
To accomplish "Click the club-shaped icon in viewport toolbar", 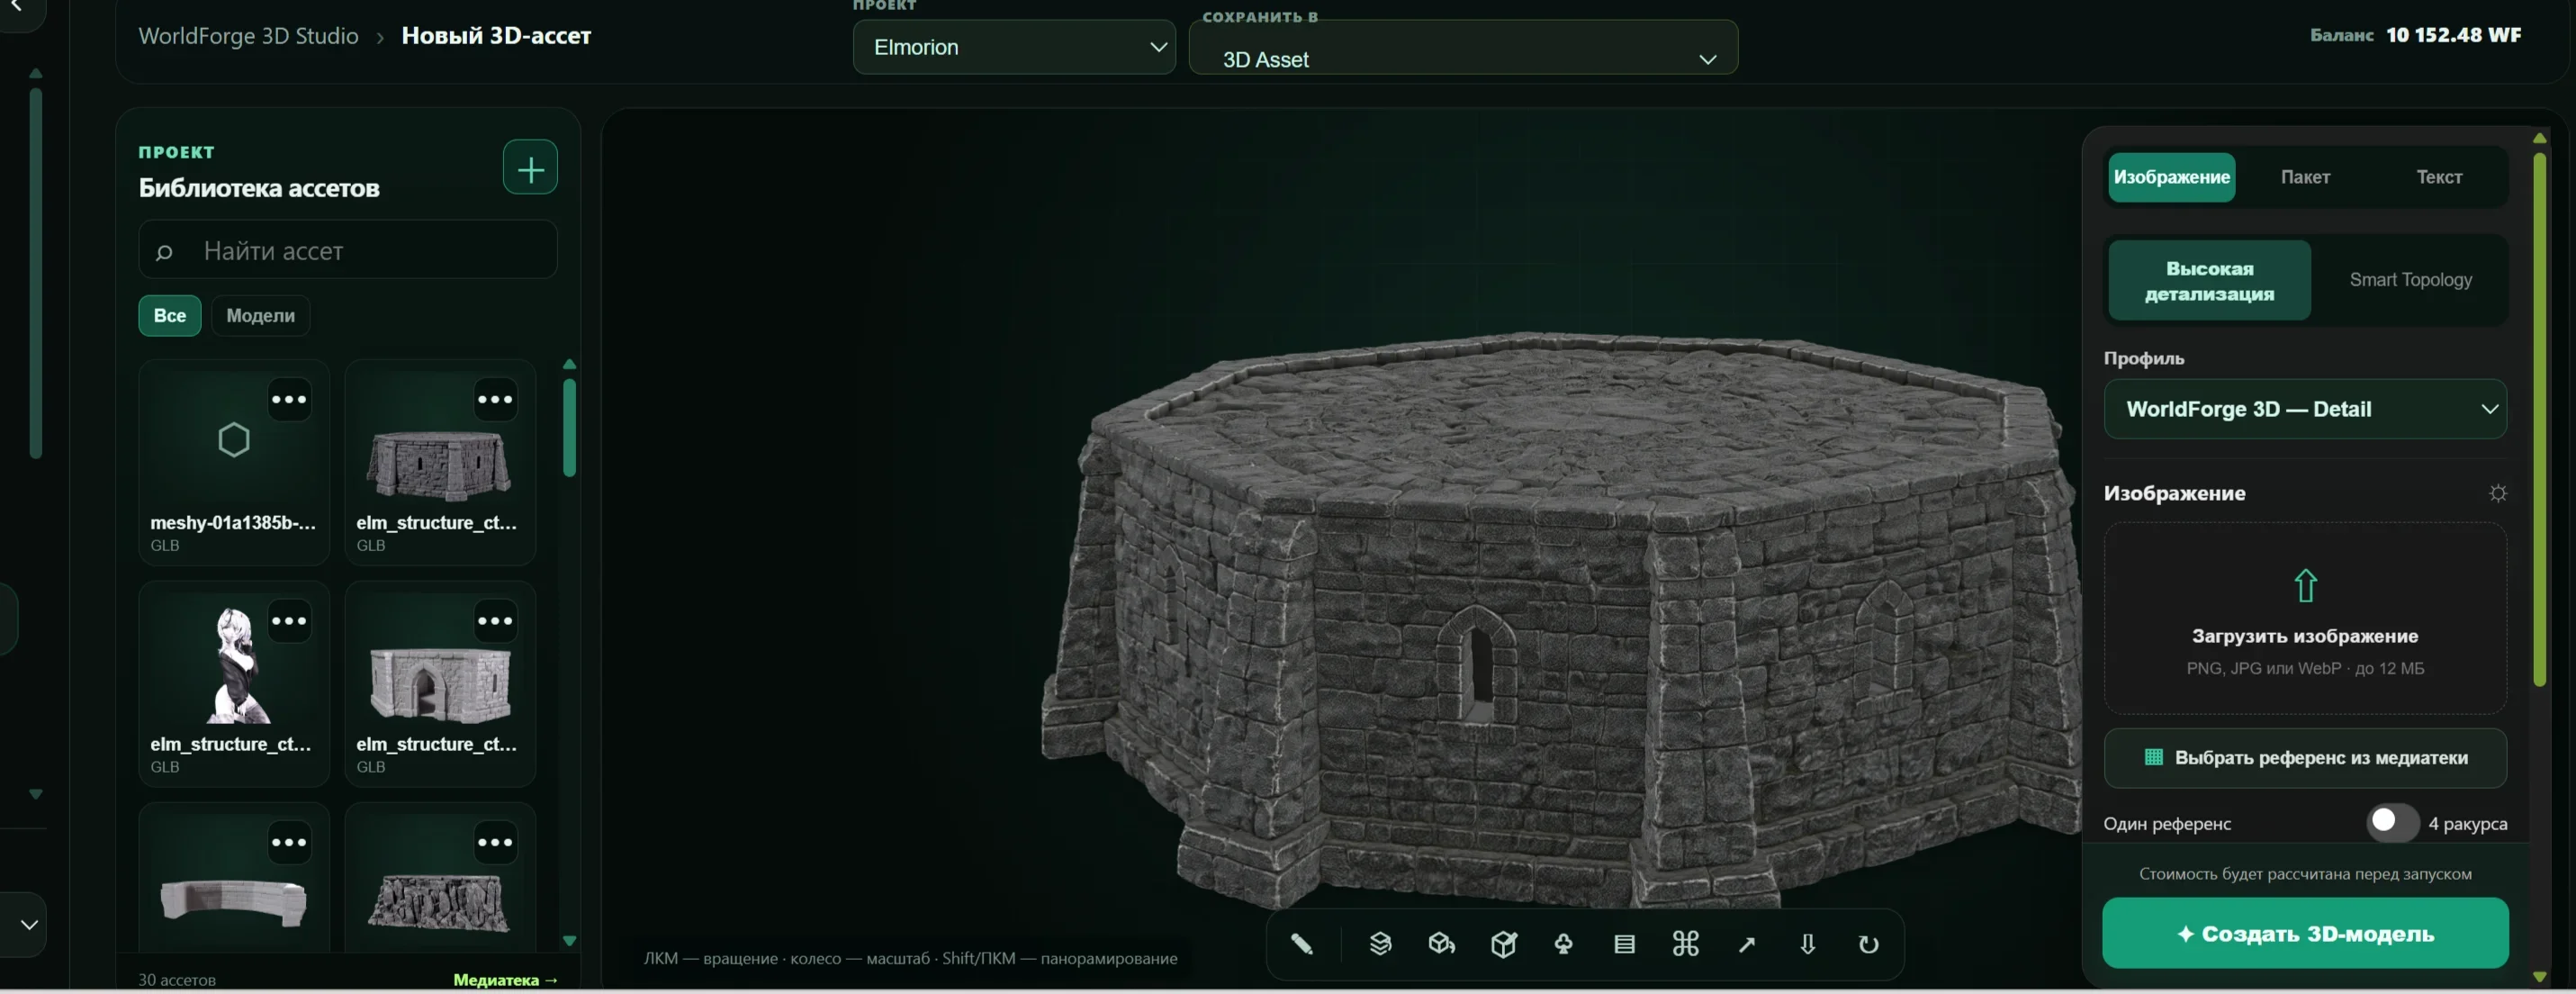I will (x=1563, y=943).
